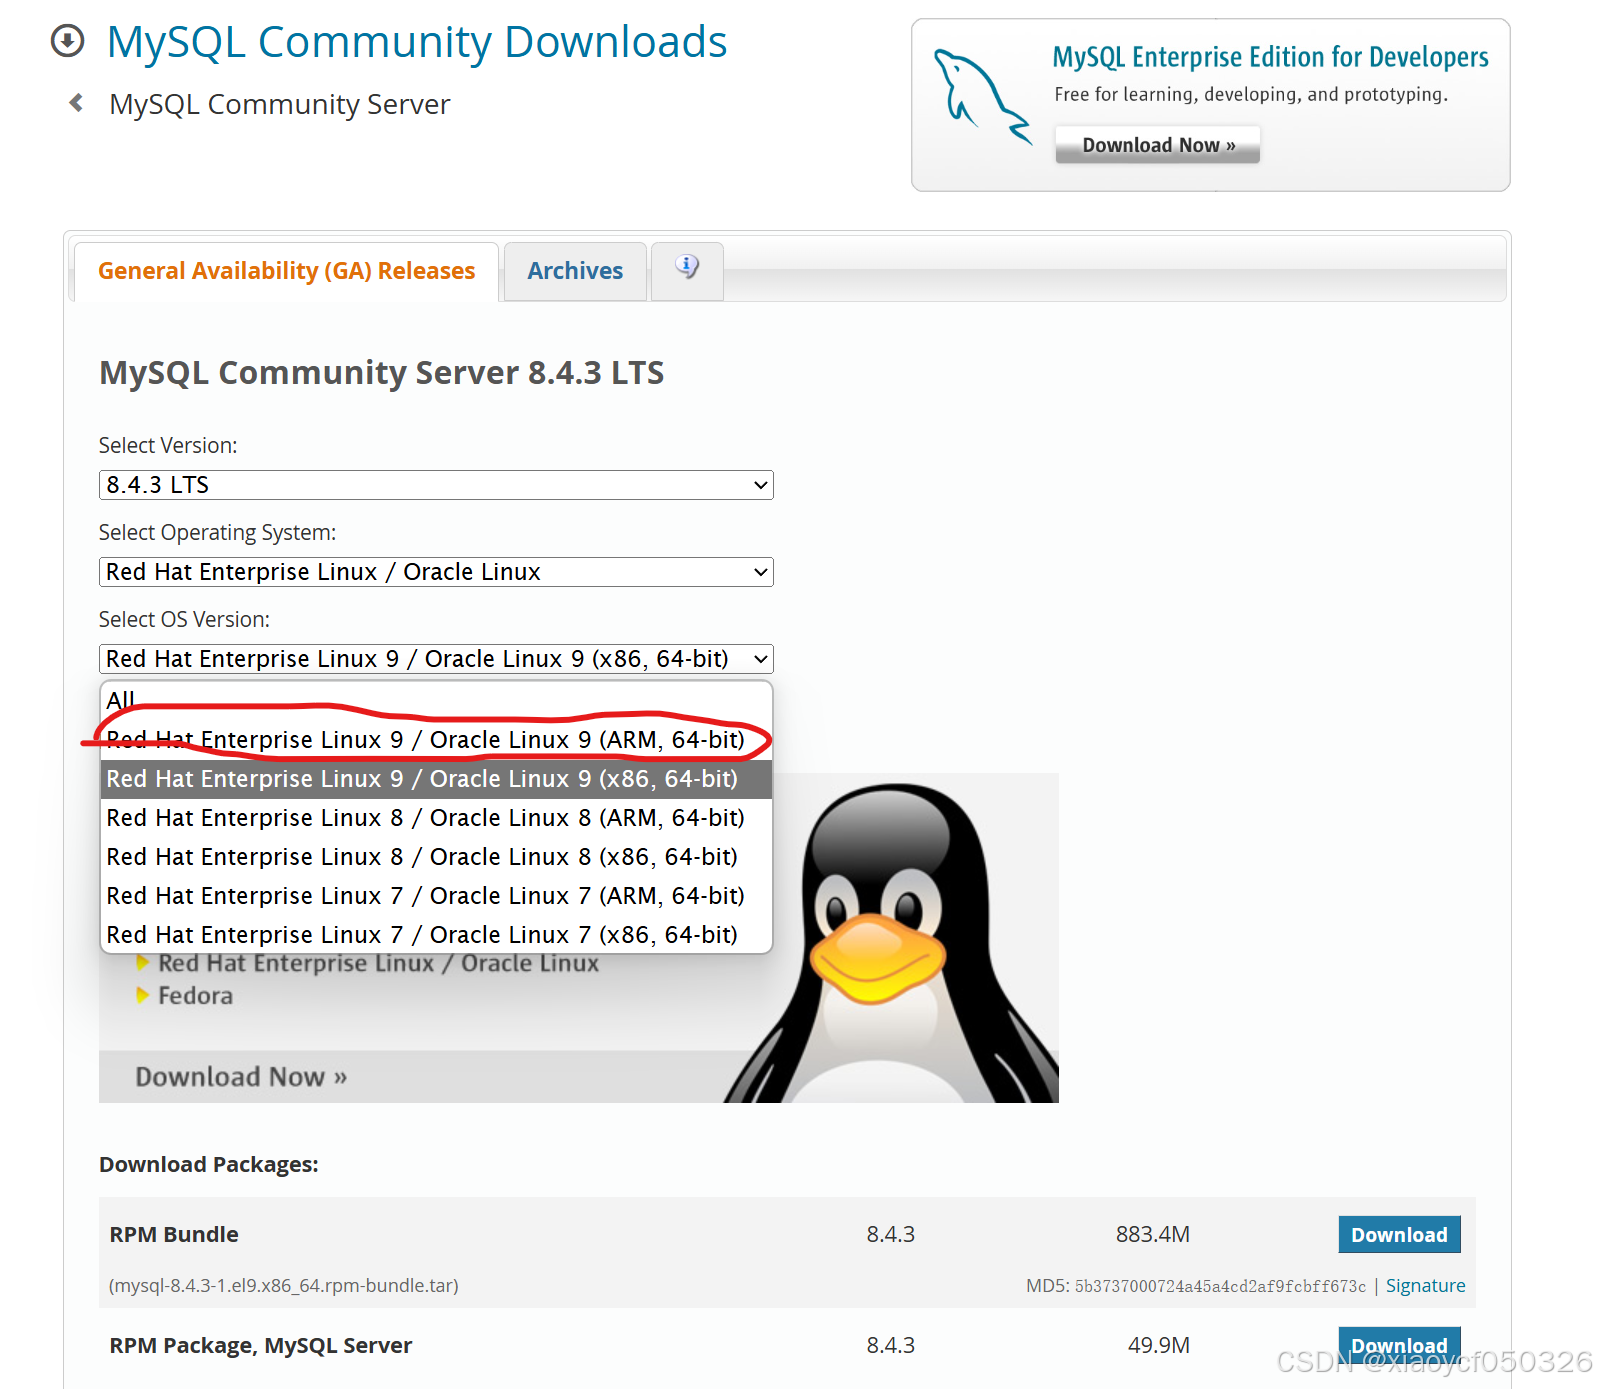The width and height of the screenshot is (1597, 1389).
Task: Click the mysql-8.4.3-1.el9.x86_64.rpm-bundle.tar filename
Action: tap(284, 1286)
